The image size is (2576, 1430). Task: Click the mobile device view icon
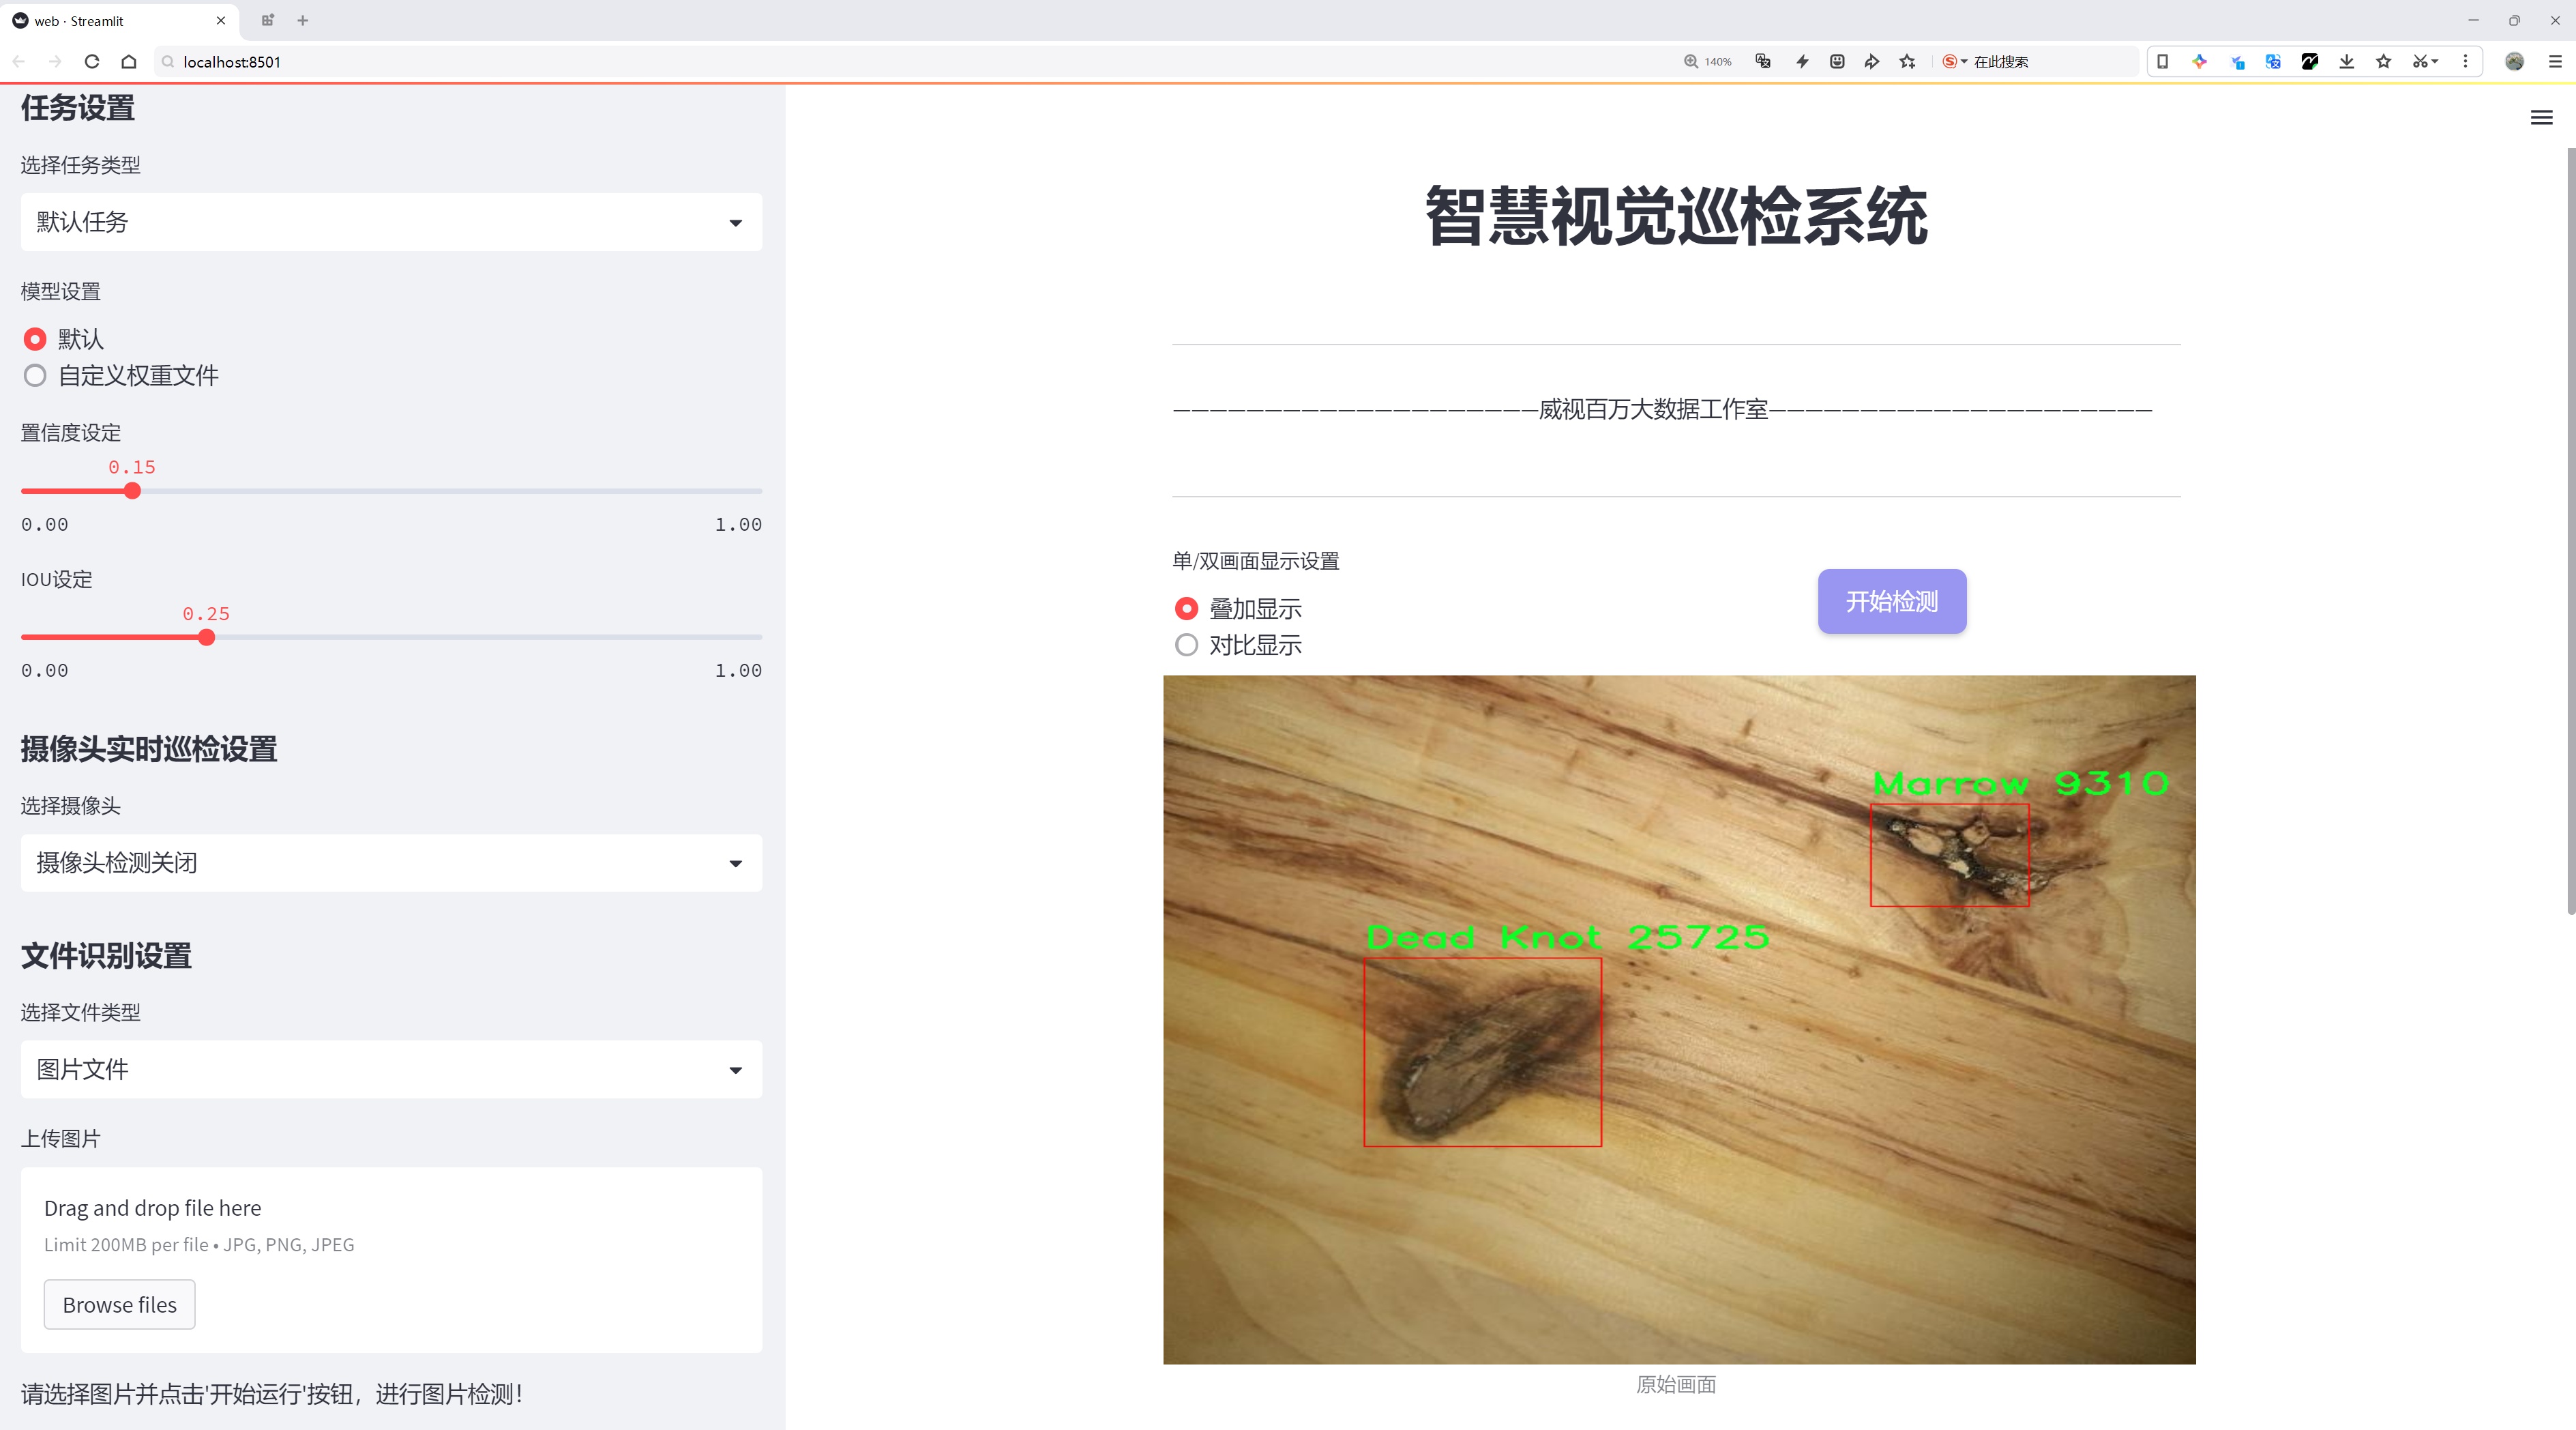tap(2162, 62)
